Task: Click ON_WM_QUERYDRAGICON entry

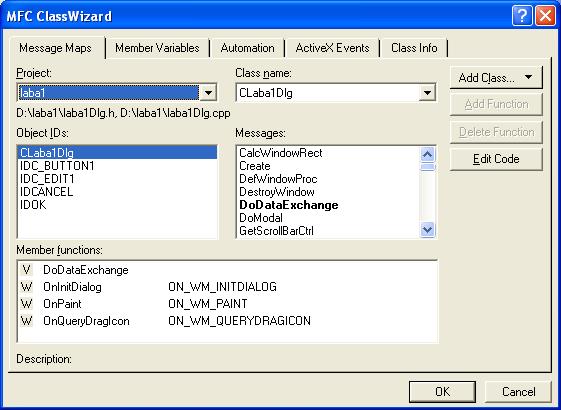Action: click(x=239, y=321)
